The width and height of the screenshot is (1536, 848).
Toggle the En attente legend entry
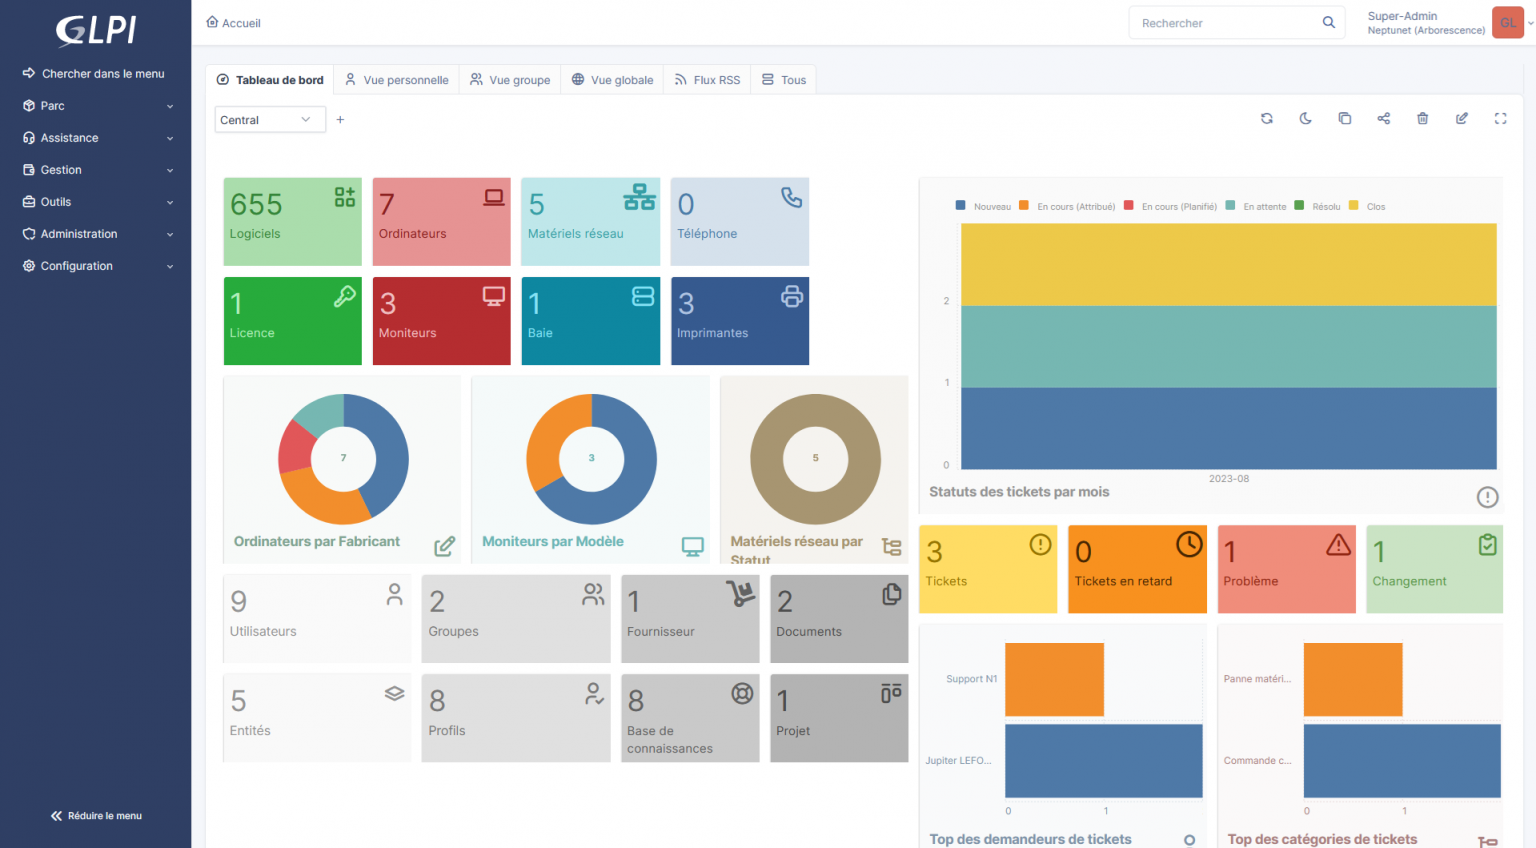1257,206
